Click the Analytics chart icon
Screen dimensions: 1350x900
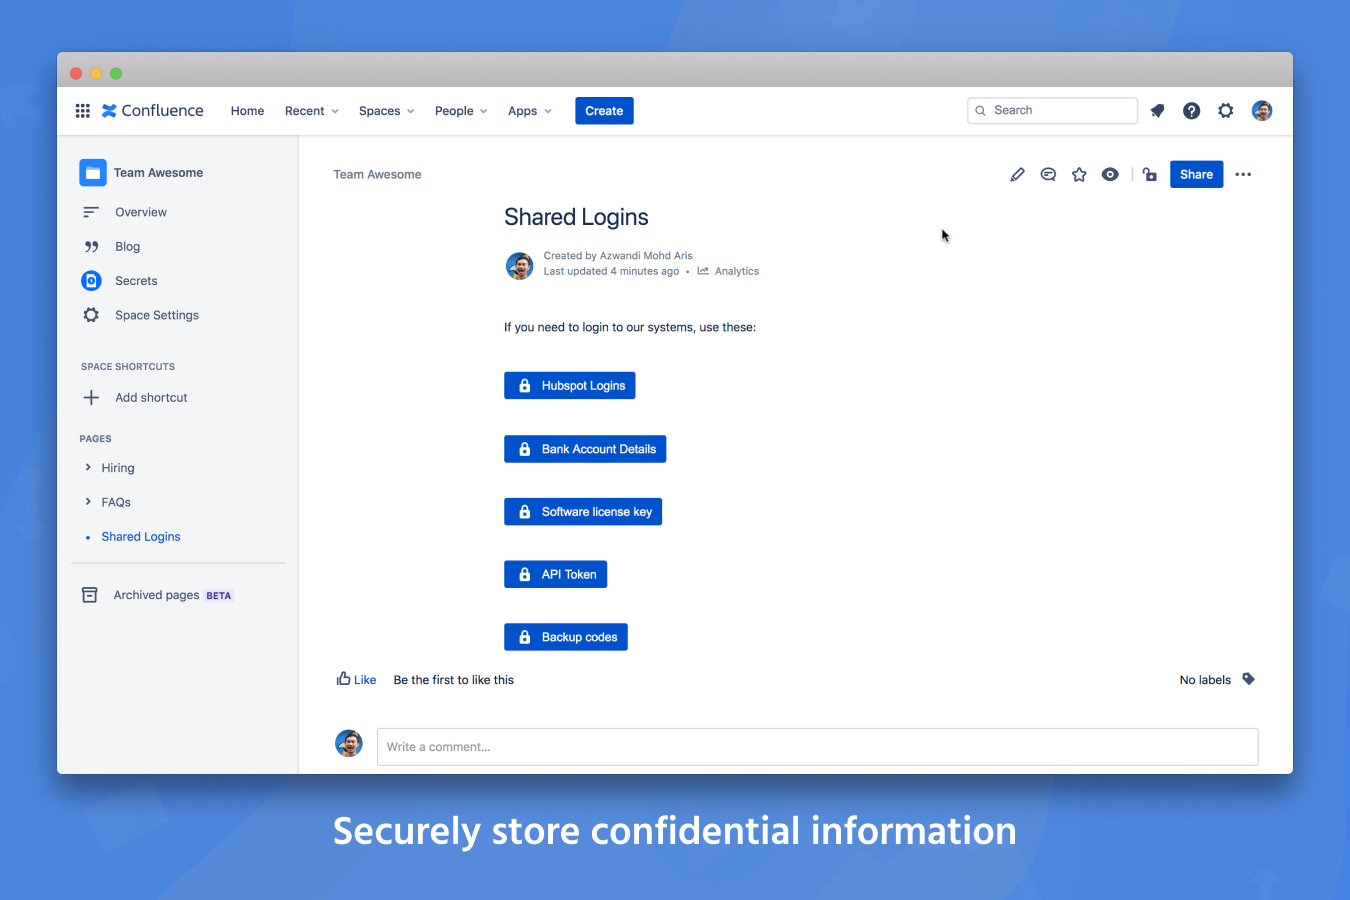[x=703, y=271]
